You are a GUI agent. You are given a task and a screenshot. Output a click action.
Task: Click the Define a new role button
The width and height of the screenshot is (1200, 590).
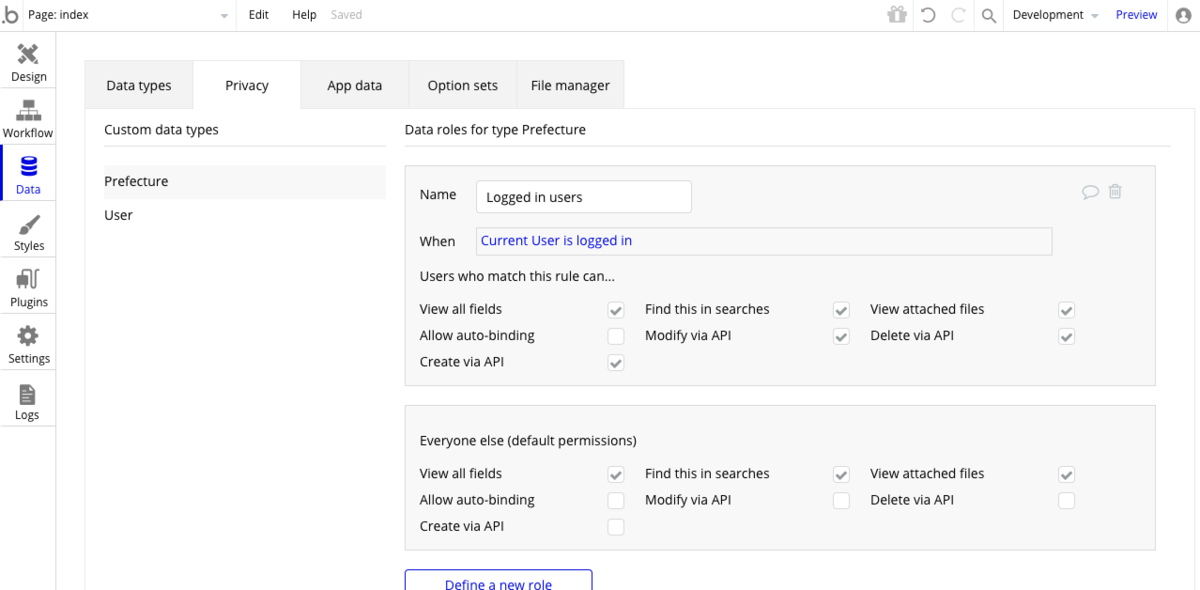pyautogui.click(x=498, y=581)
